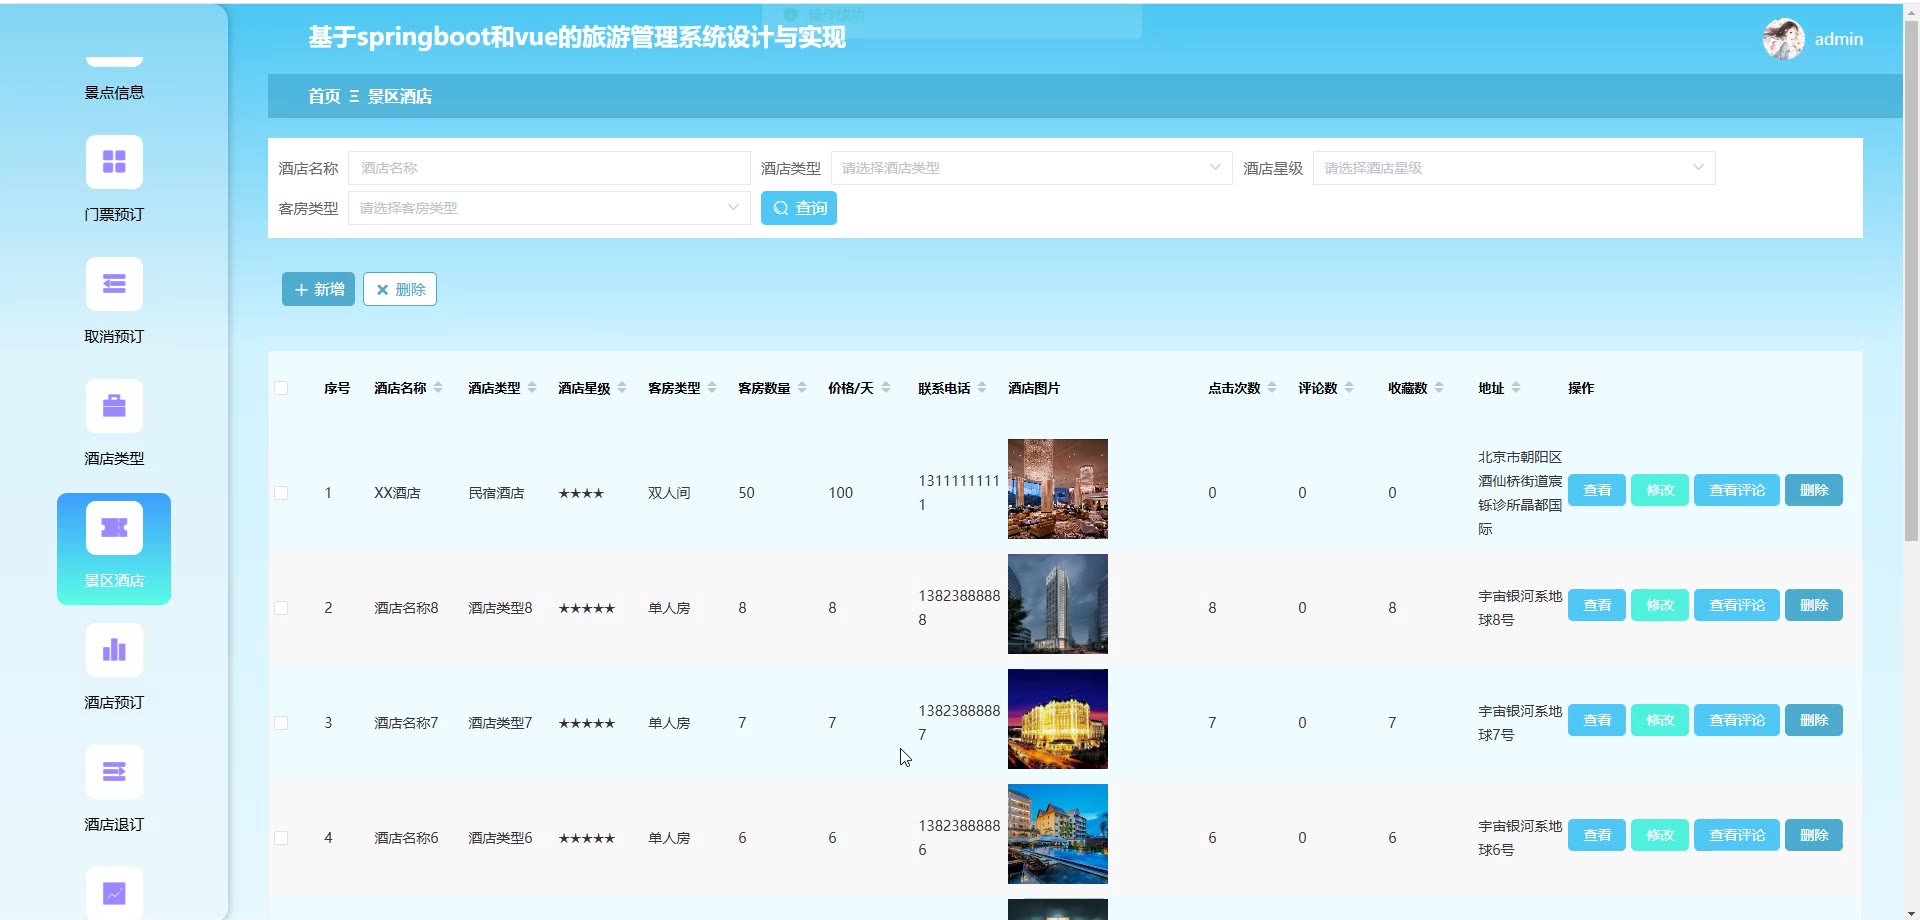Open the 门票预订 sidebar icon
This screenshot has height=920, width=1920.
tap(114, 163)
